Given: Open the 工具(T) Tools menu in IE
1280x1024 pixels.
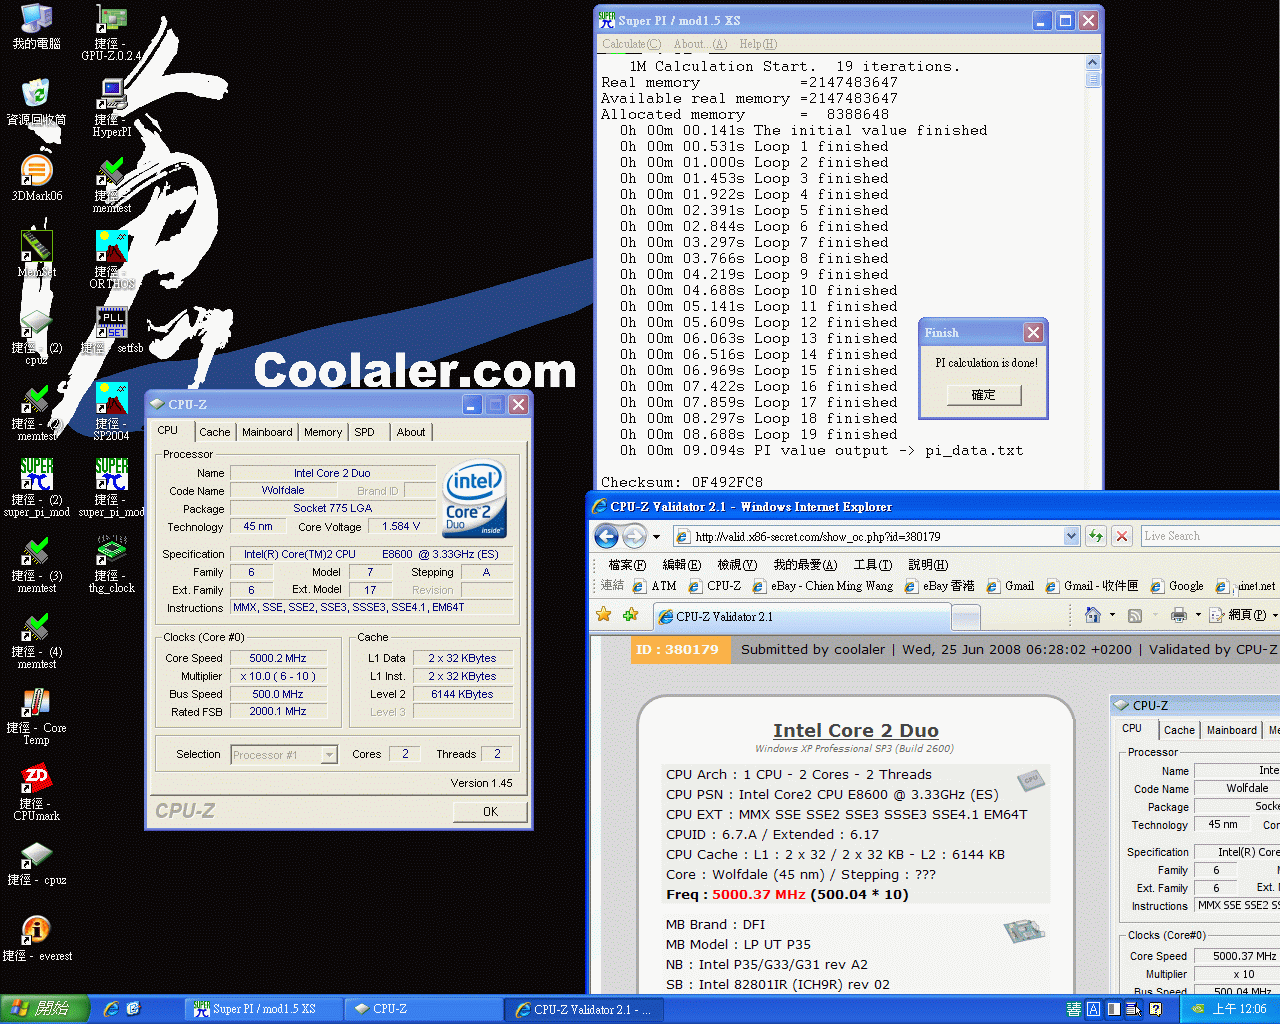Looking at the screenshot, I should (873, 565).
